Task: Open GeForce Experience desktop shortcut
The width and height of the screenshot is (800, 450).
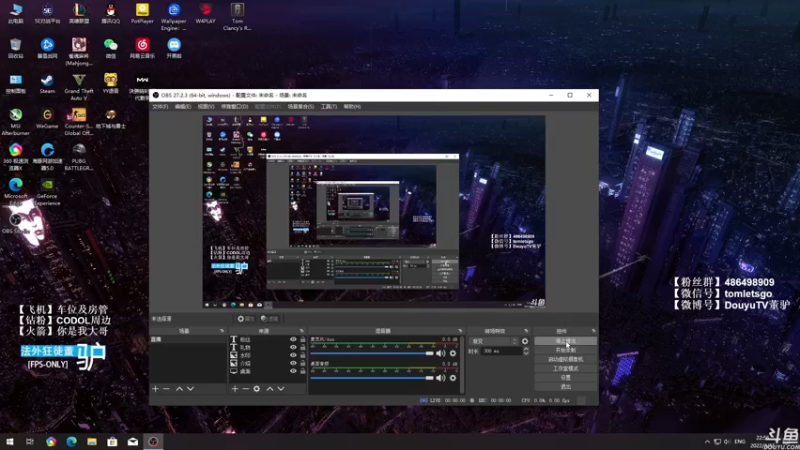Action: tap(47, 192)
